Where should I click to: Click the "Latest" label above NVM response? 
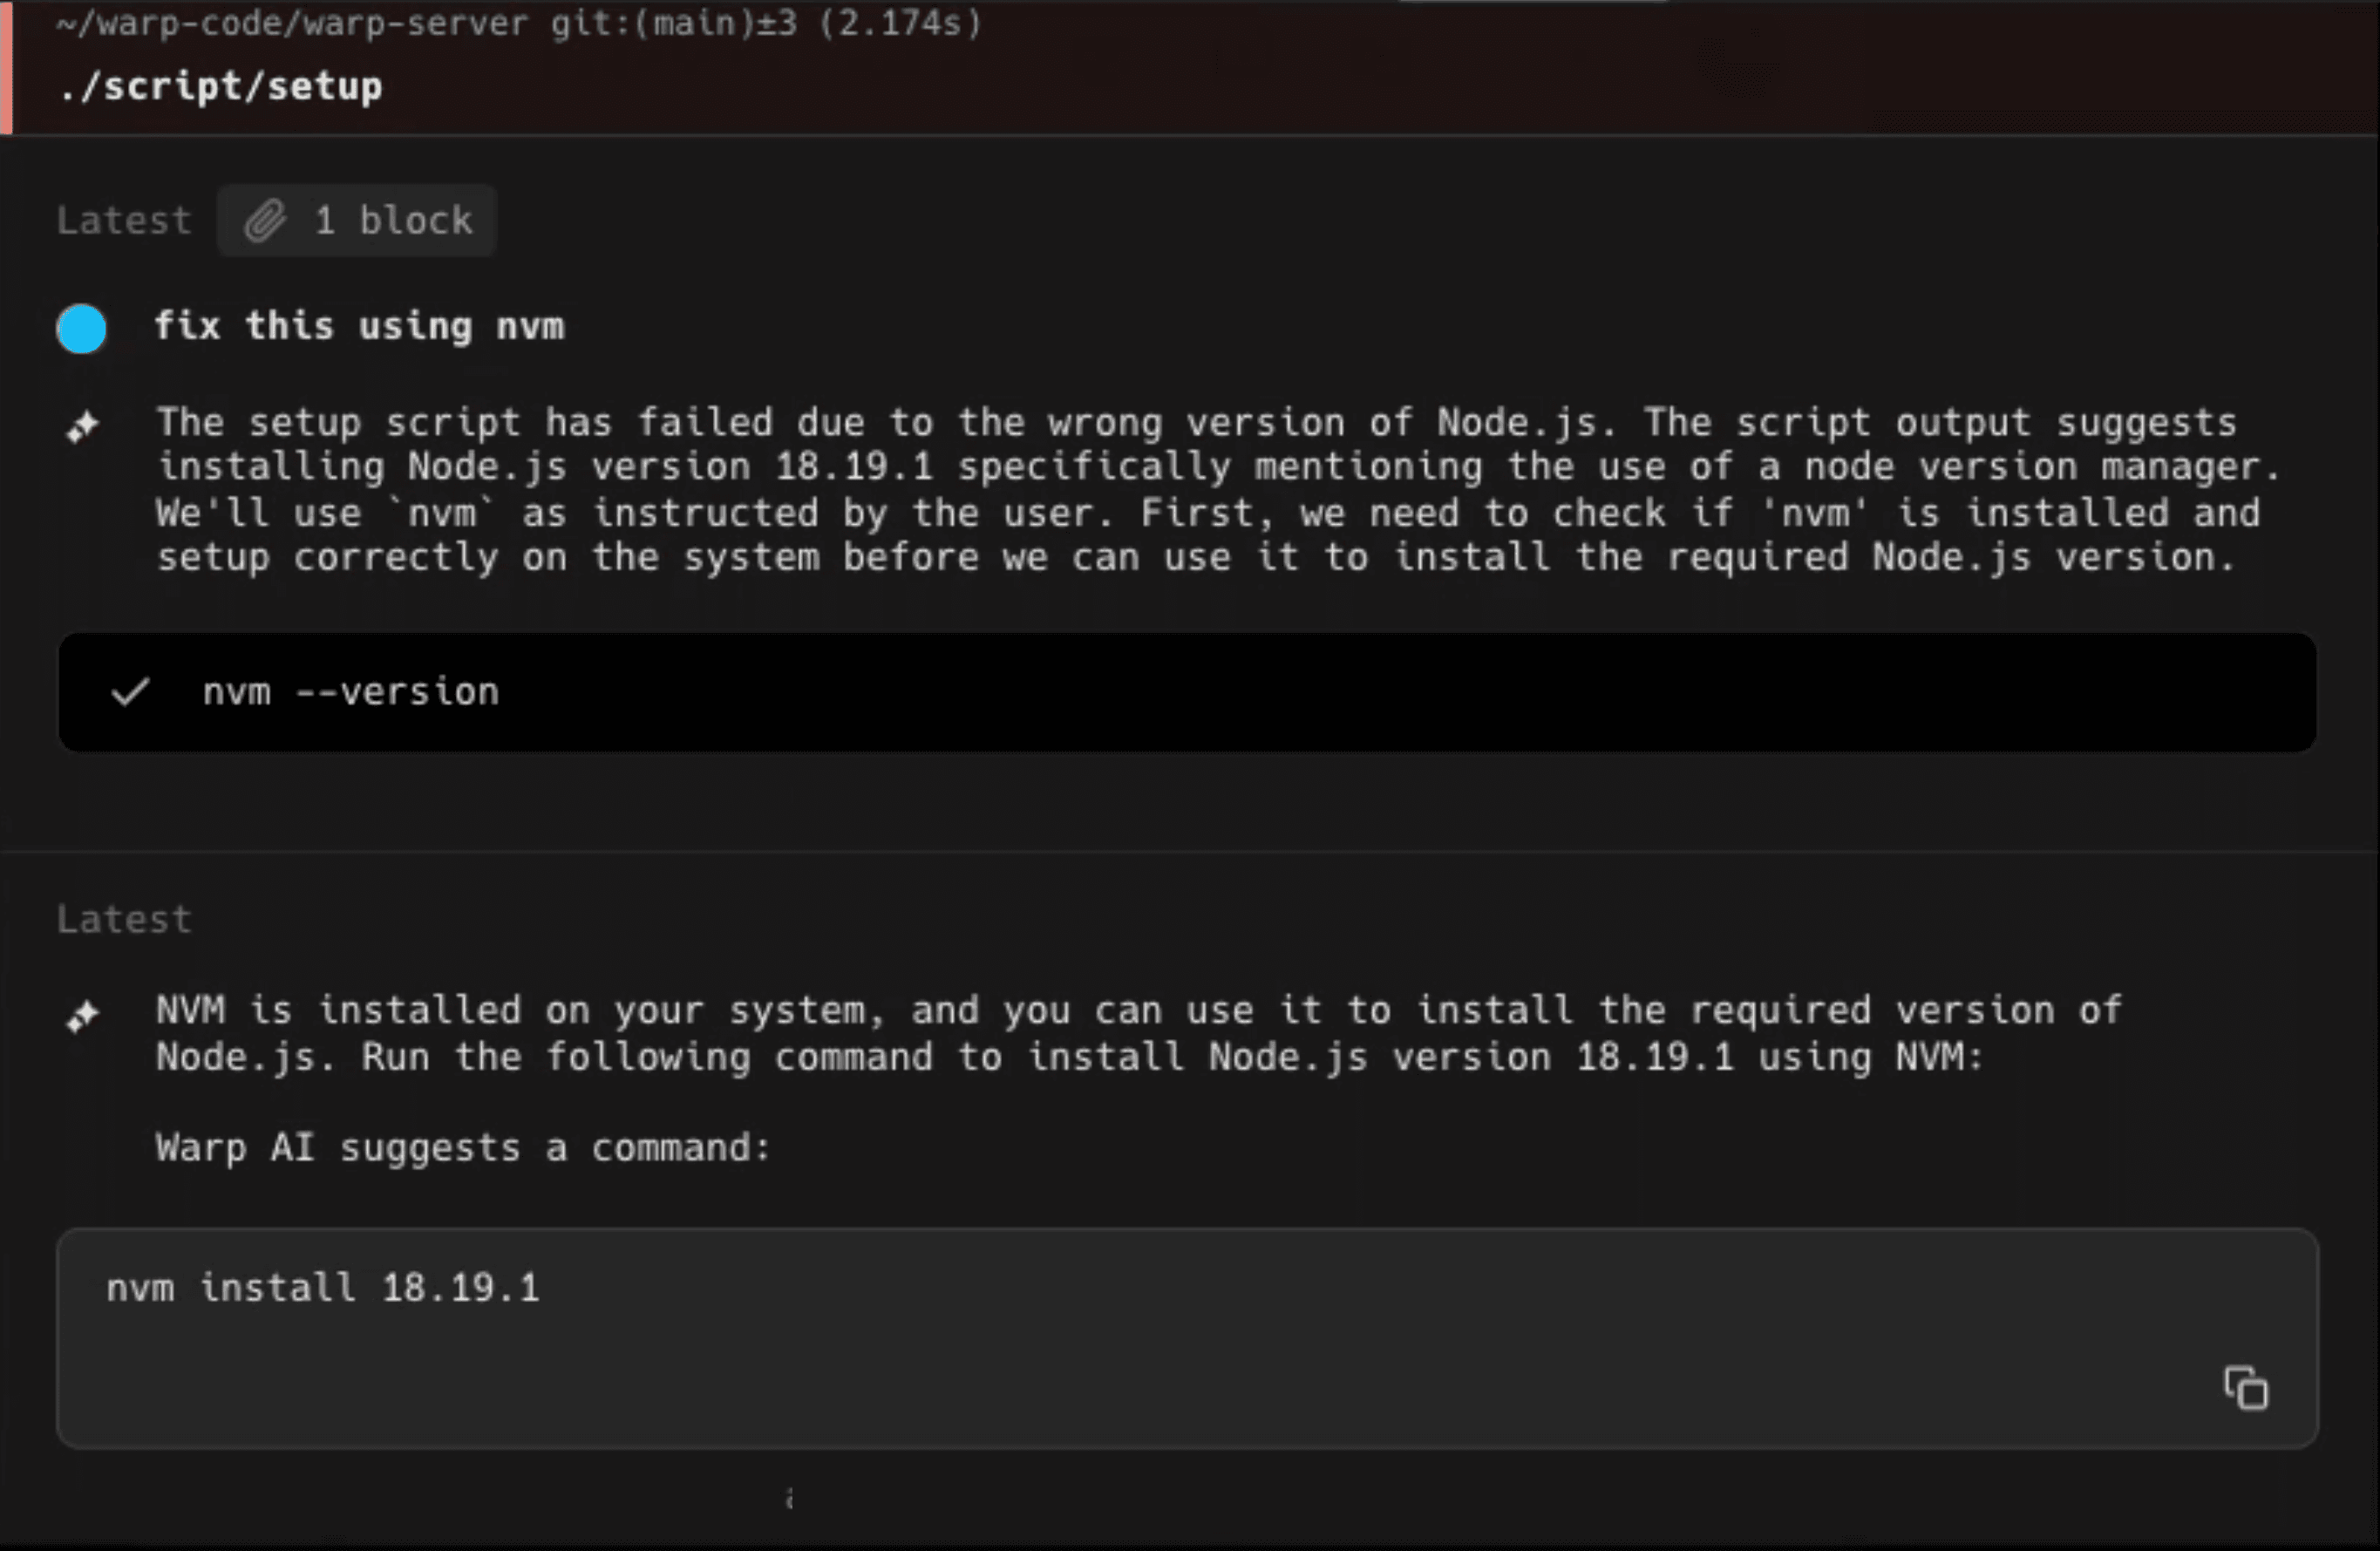(x=123, y=920)
